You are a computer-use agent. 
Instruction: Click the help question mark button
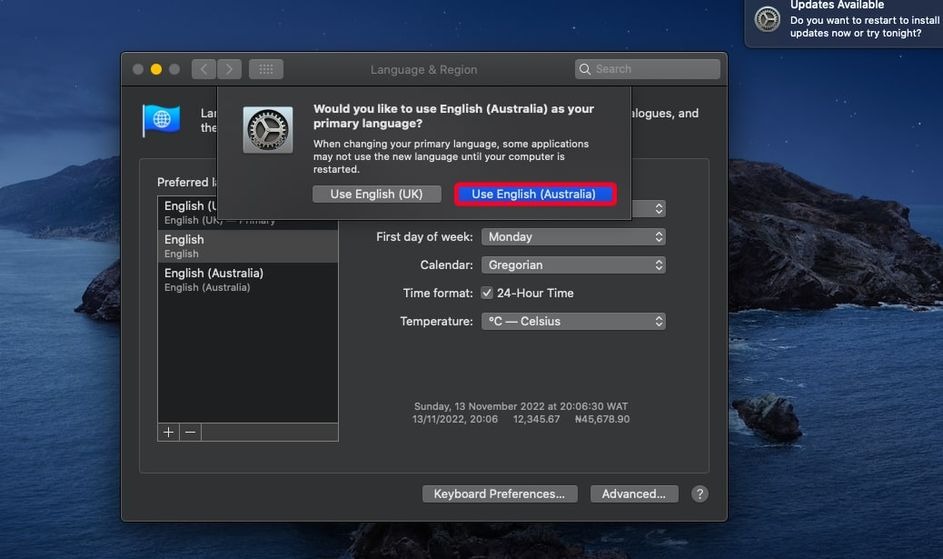pyautogui.click(x=700, y=494)
